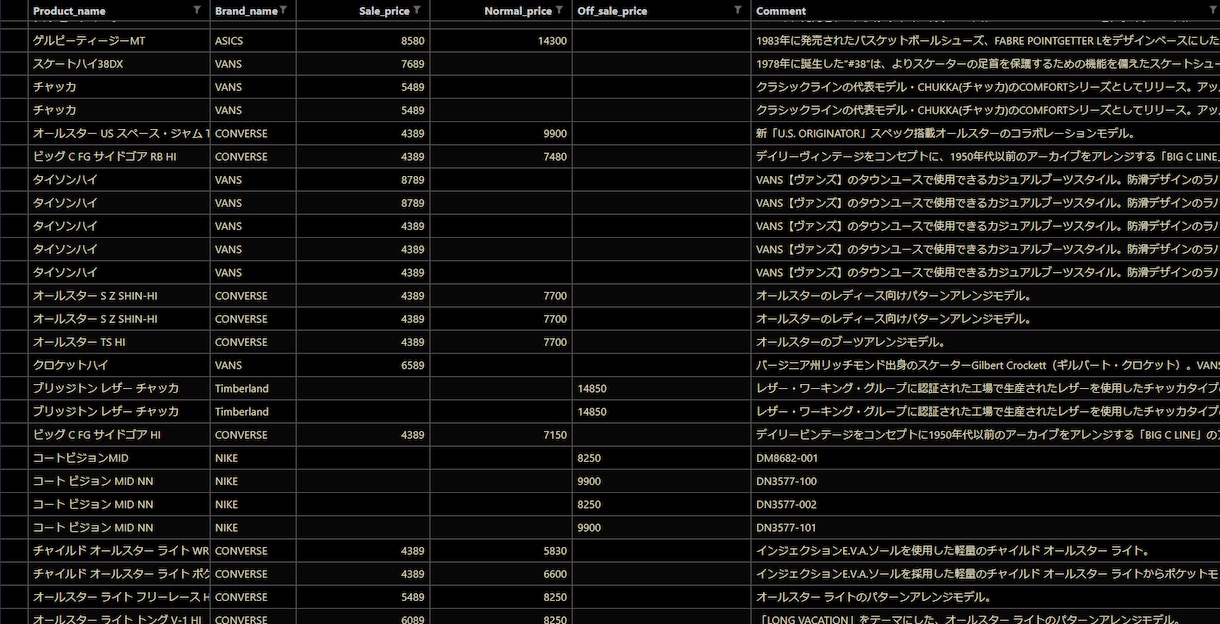Click the sale price 8580 cell
Viewport: 1220px width, 624px height.
(363, 41)
